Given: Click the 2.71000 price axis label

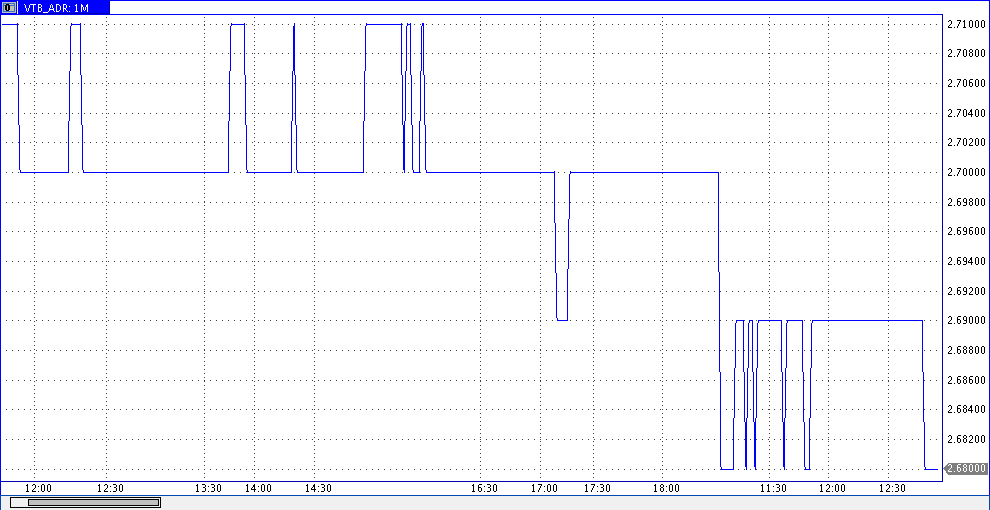Looking at the screenshot, I should coord(966,25).
